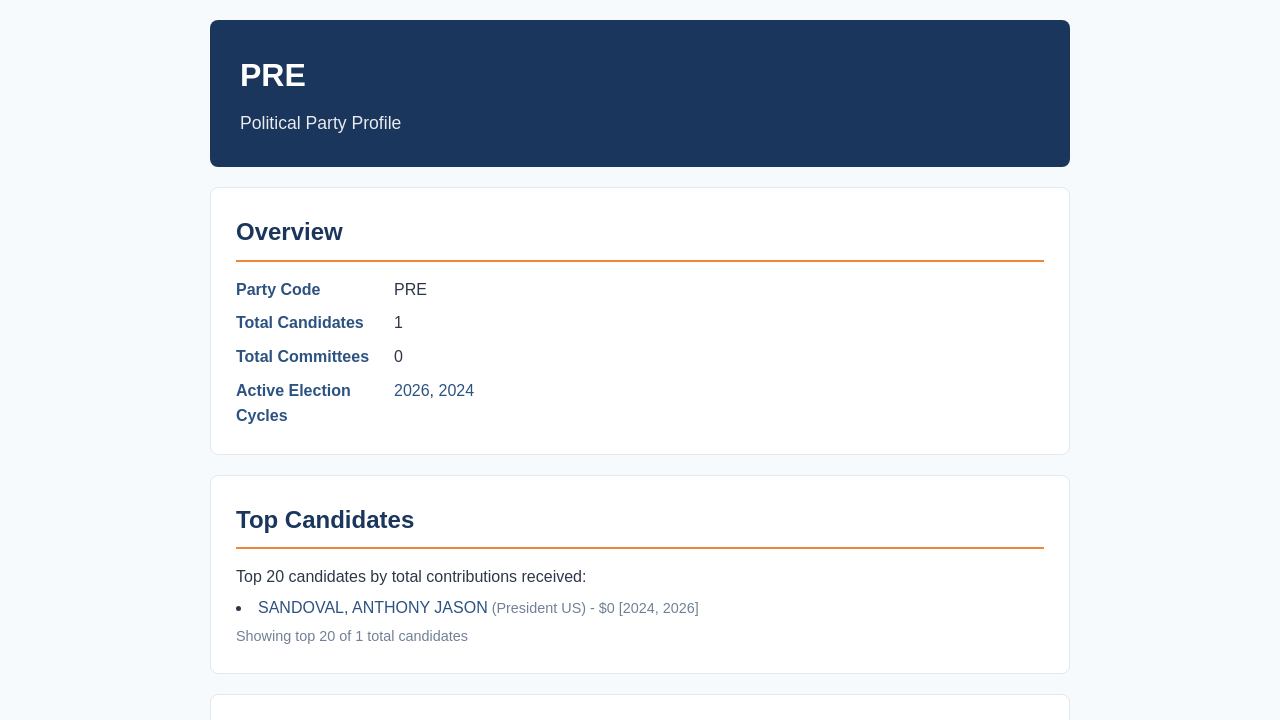Viewport: 1280px width, 720px height.
Task: Click the Top 20 candidates description text
Action: (411, 577)
